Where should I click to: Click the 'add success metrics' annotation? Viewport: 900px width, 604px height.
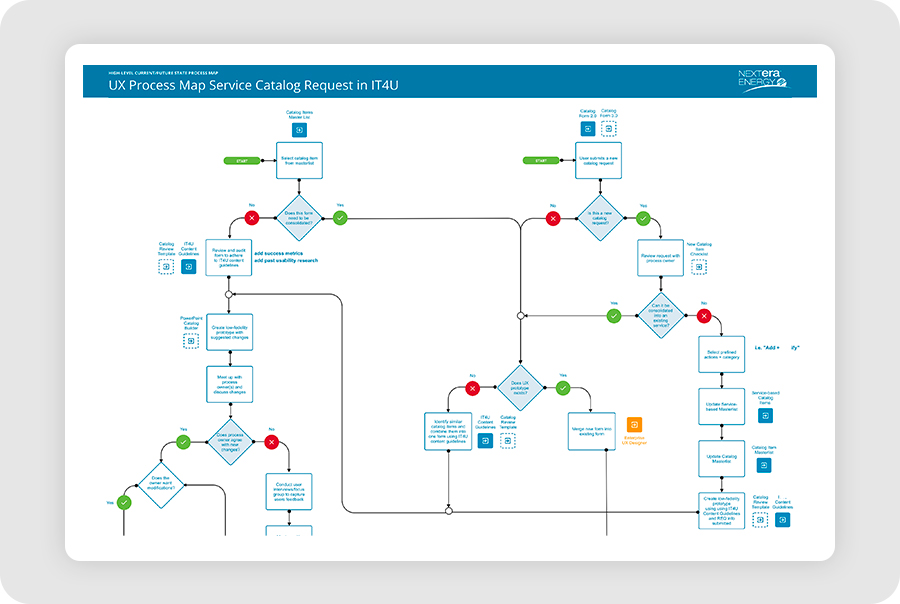point(278,253)
